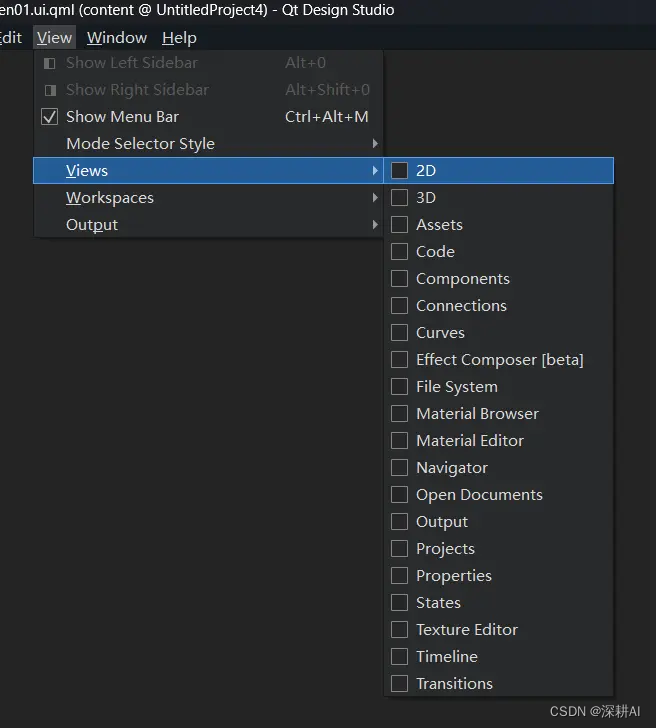
Task: Enable the Properties view checkbox
Action: [x=399, y=575]
